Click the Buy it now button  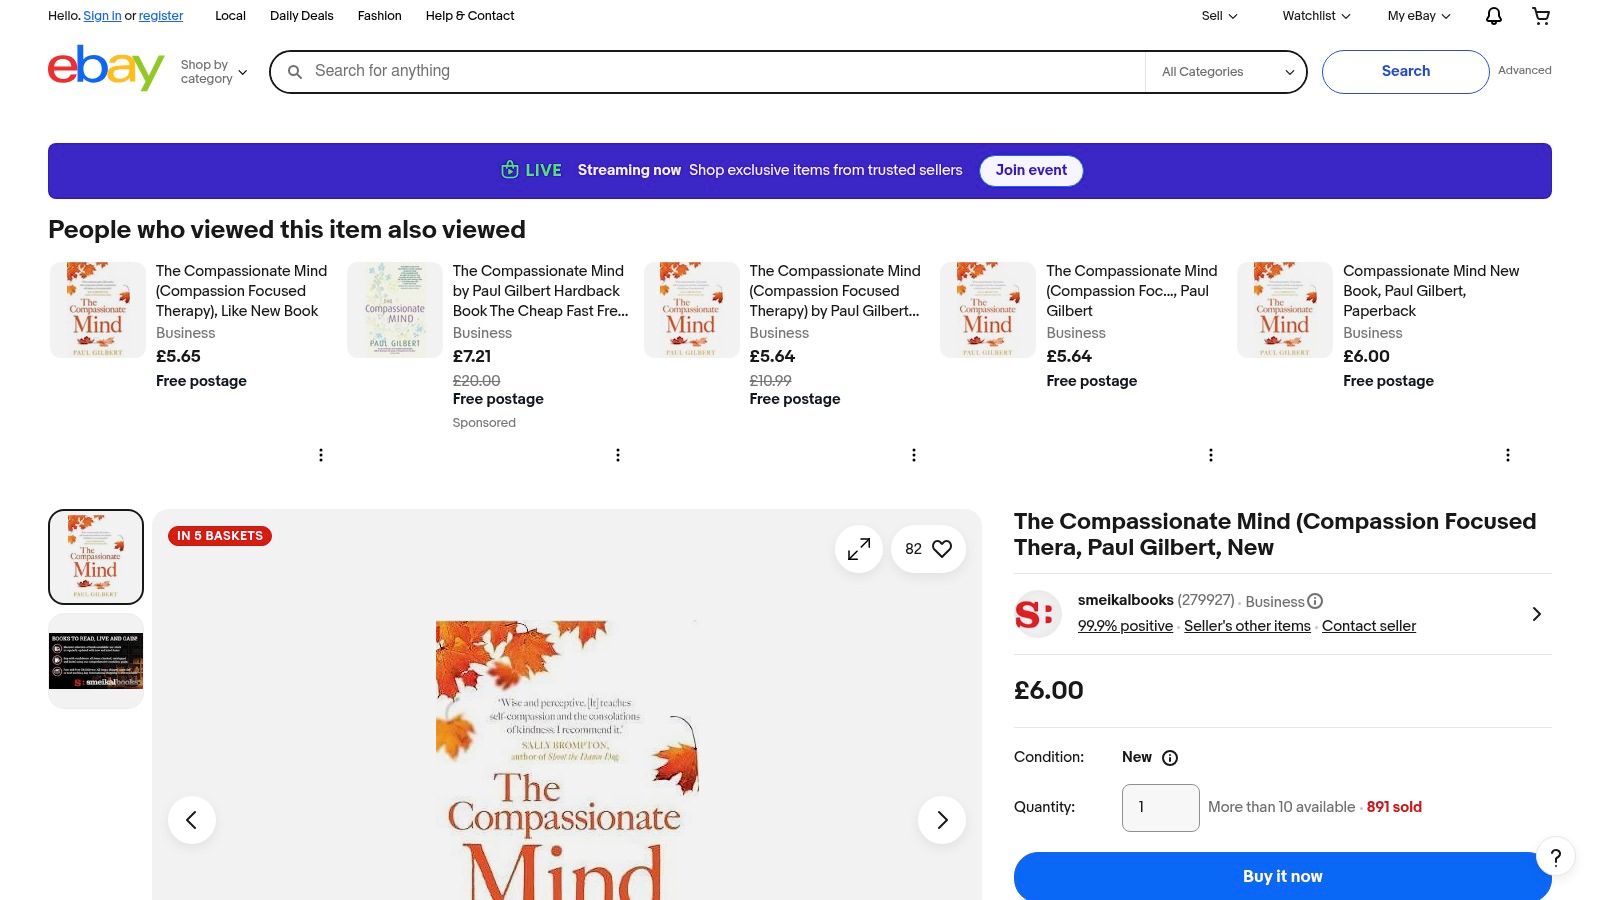1282,876
